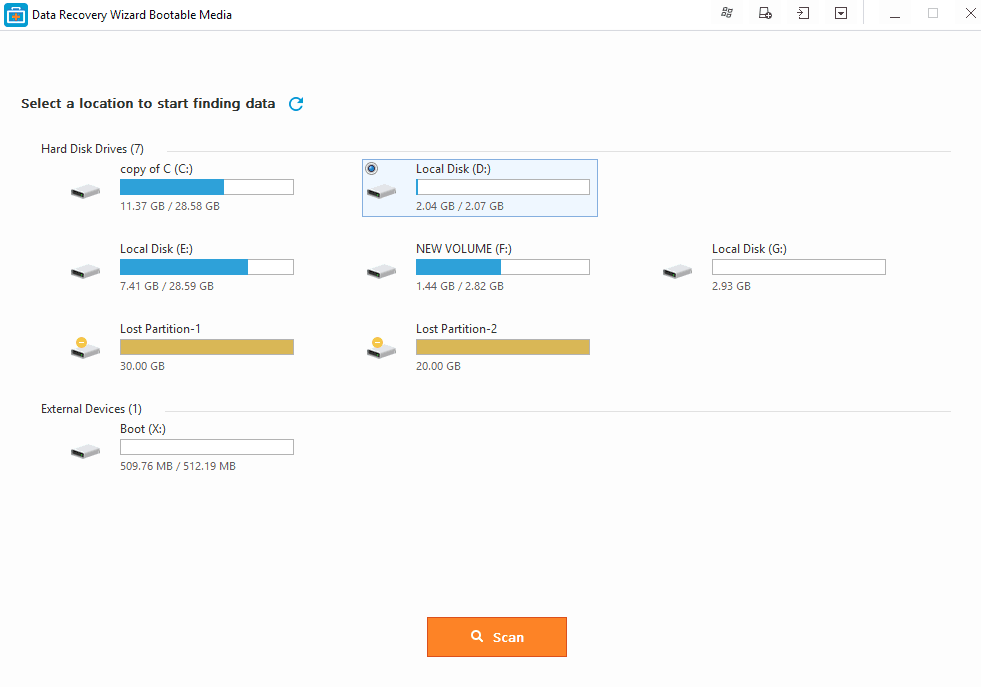
Task: Click the NEW VOLUME (F:) usage bar
Action: [502, 267]
